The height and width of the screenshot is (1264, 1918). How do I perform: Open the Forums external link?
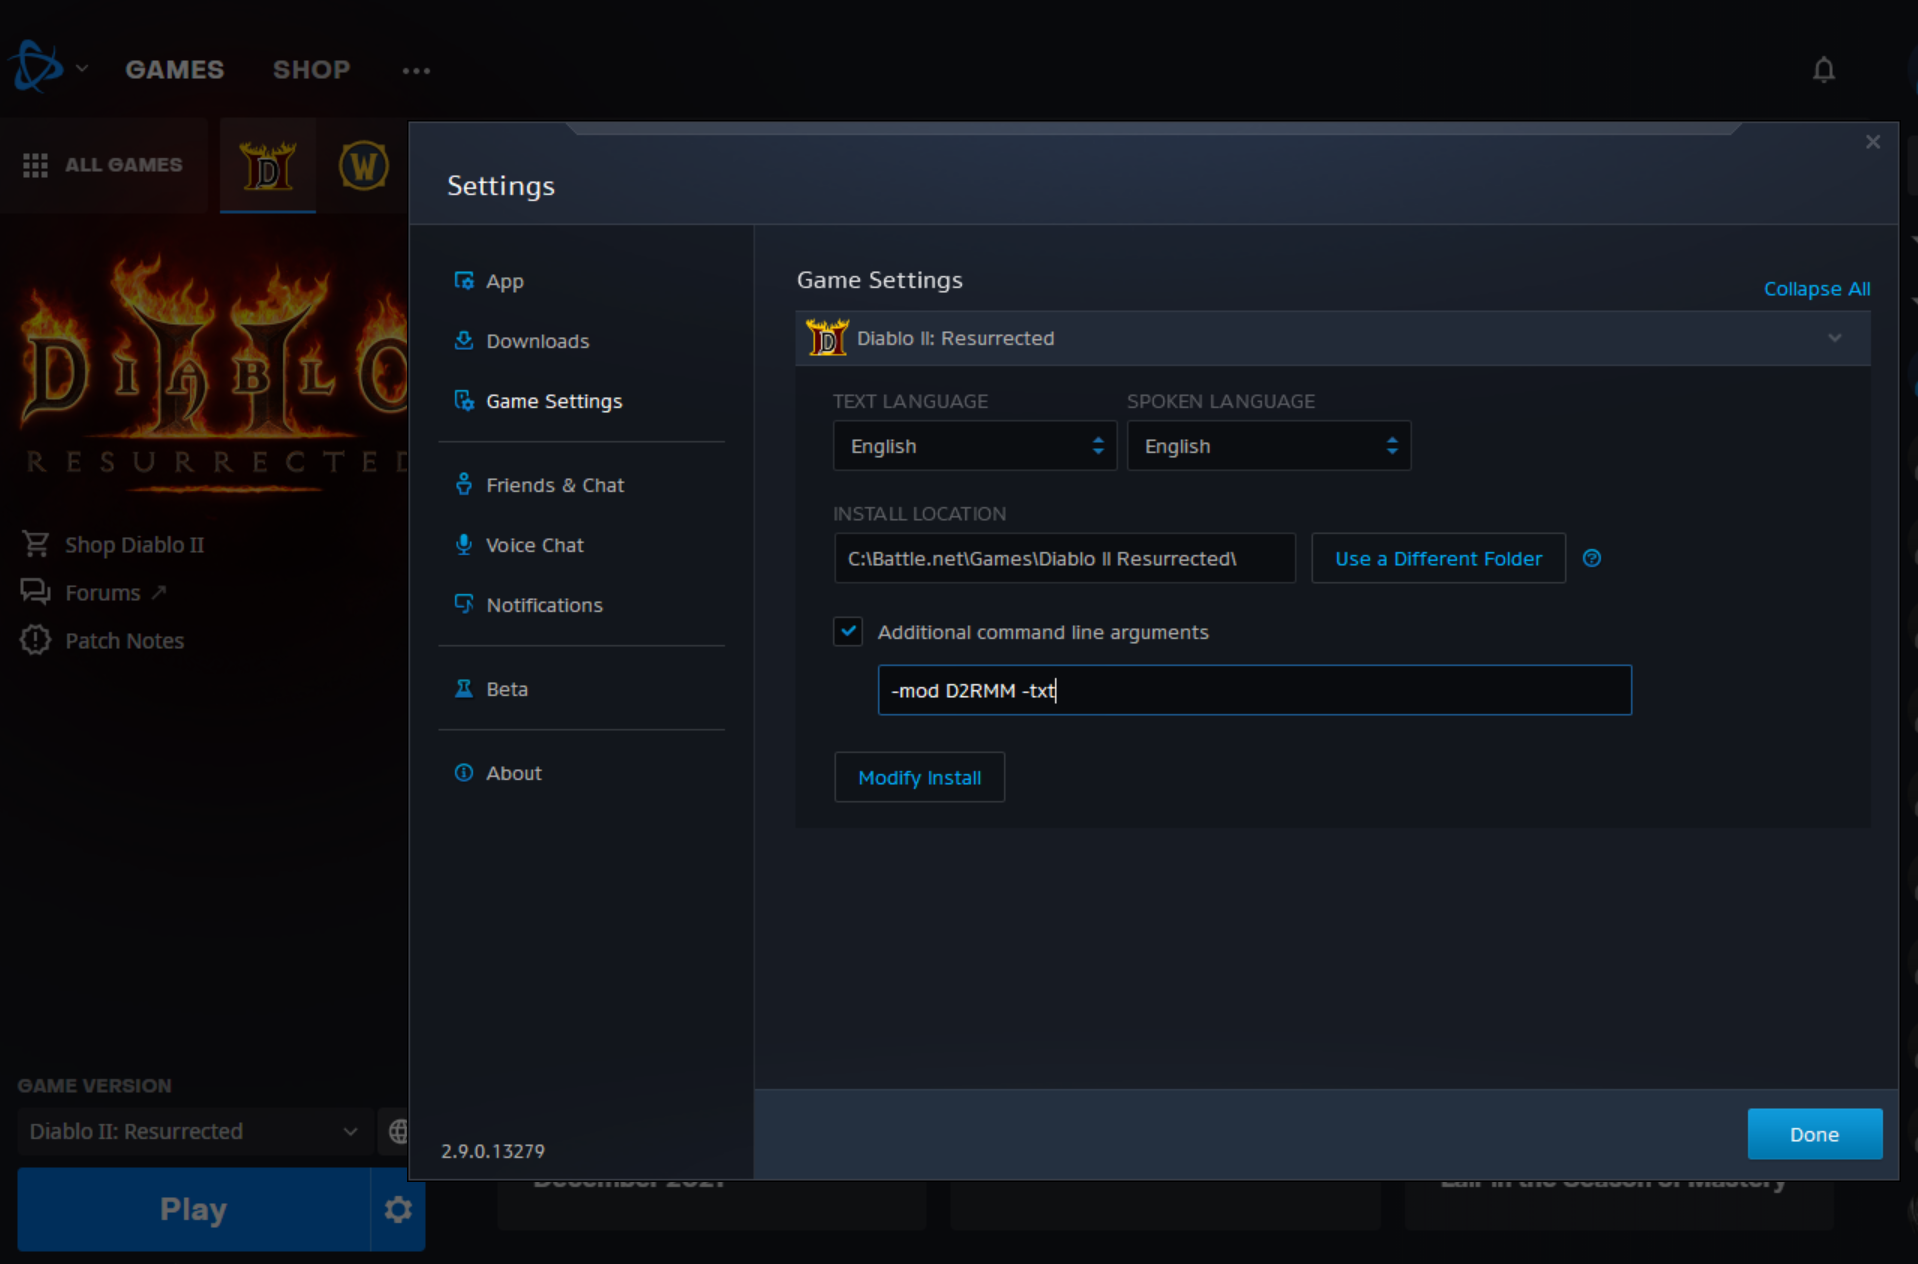[x=102, y=593]
